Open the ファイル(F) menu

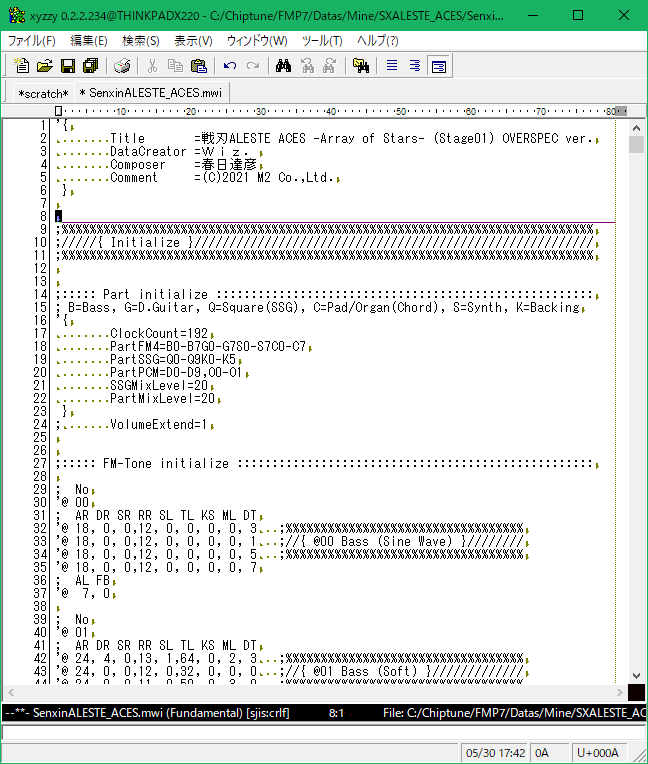click(x=32, y=41)
